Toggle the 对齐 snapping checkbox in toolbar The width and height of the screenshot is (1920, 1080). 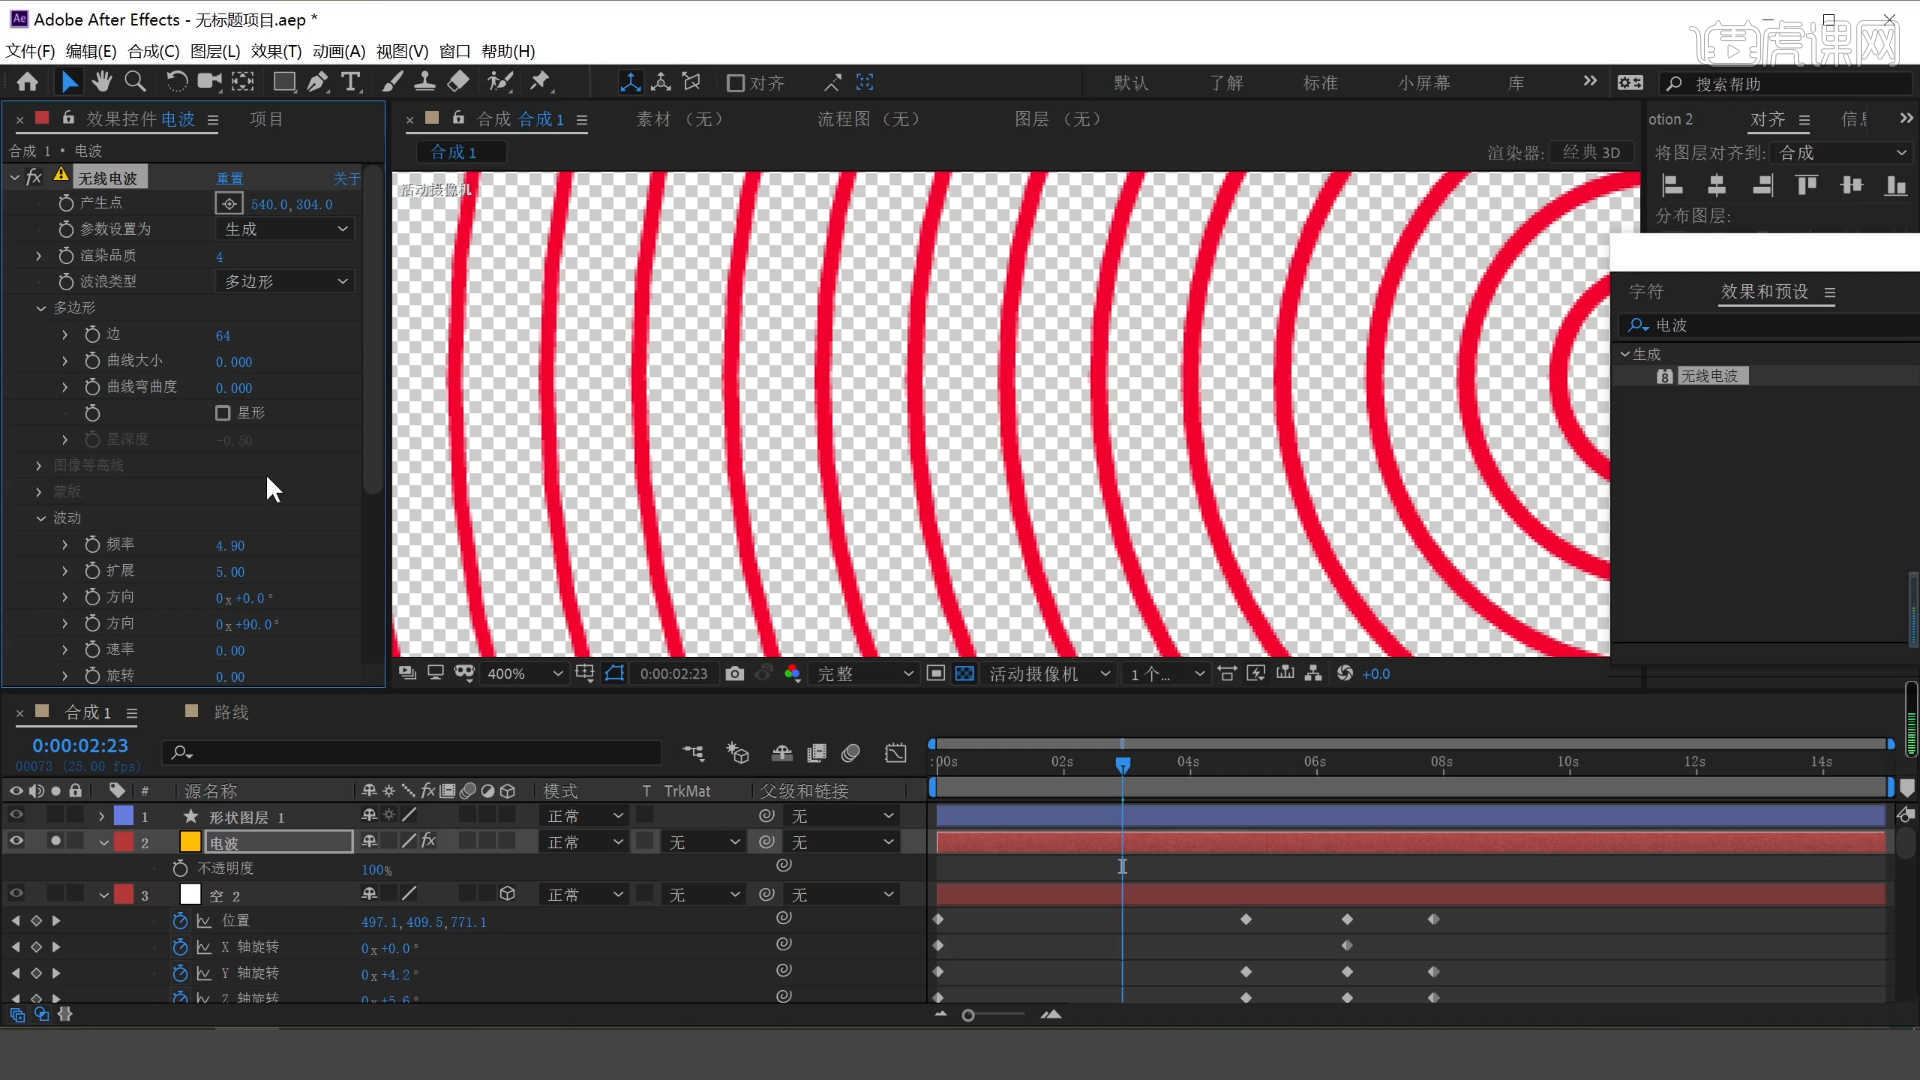(x=736, y=83)
